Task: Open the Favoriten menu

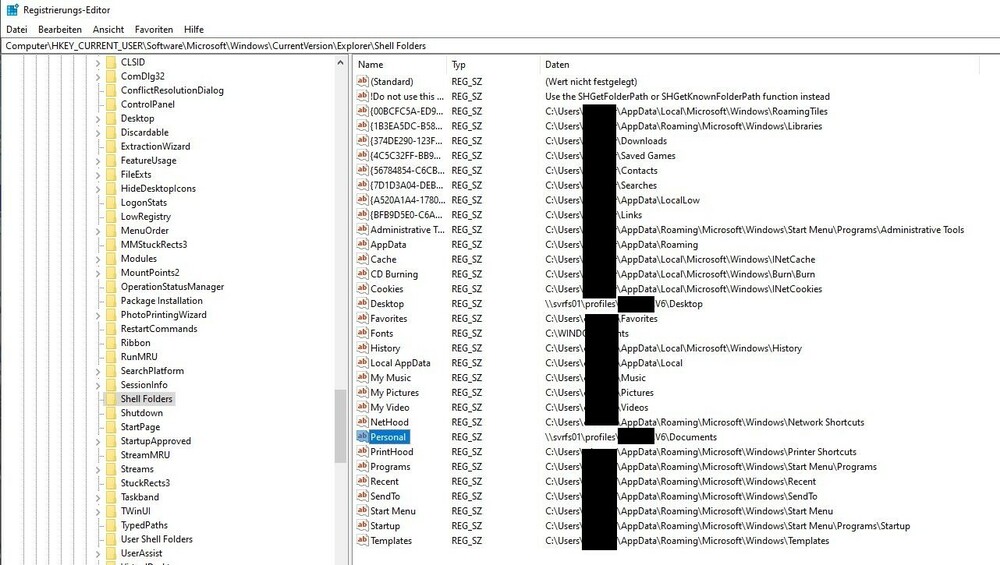Action: tap(153, 30)
